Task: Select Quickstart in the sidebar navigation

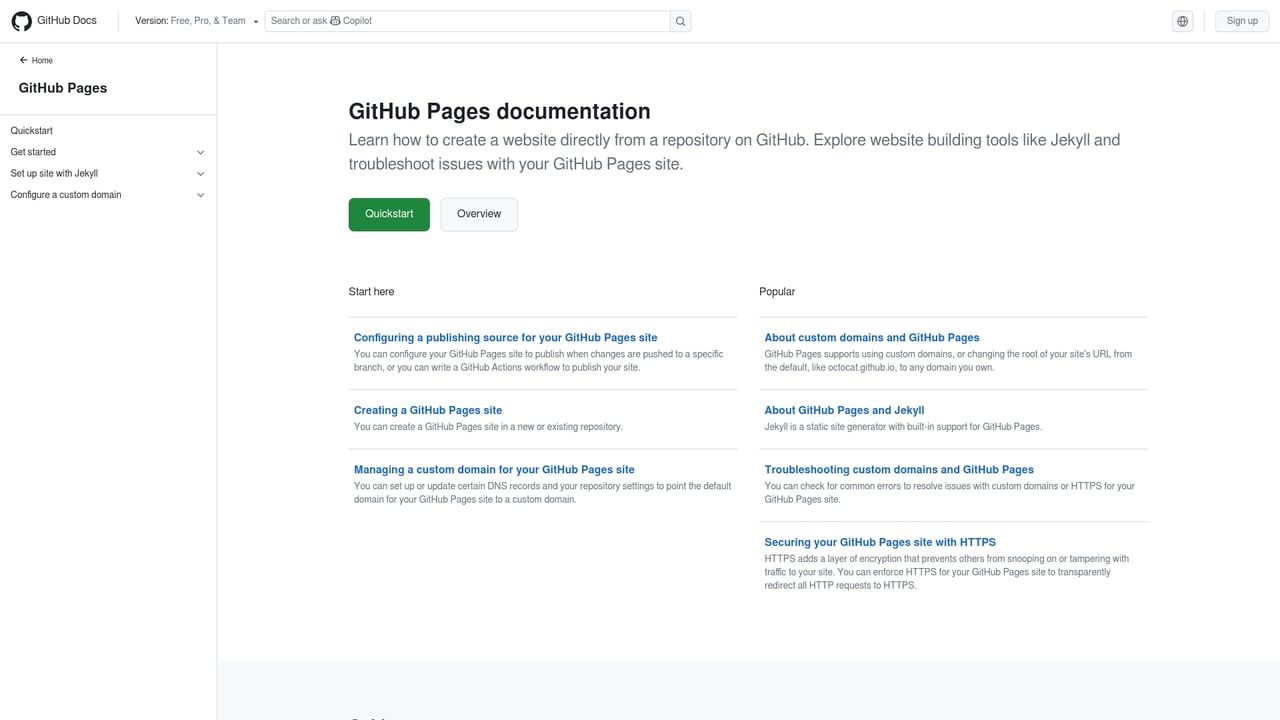Action: coord(31,130)
